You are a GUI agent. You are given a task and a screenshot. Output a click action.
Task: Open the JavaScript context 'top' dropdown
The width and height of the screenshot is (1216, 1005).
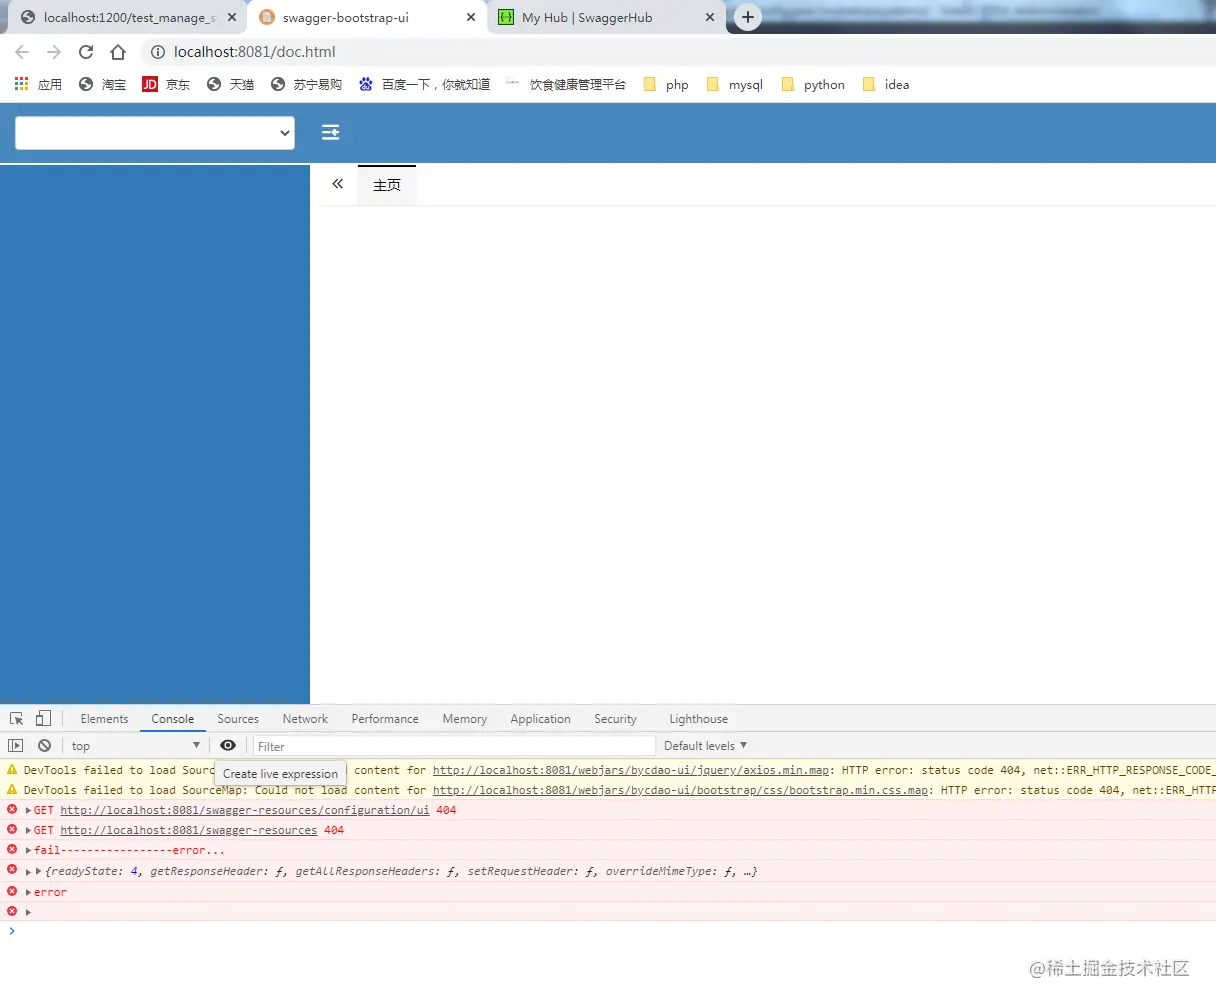[x=136, y=746]
